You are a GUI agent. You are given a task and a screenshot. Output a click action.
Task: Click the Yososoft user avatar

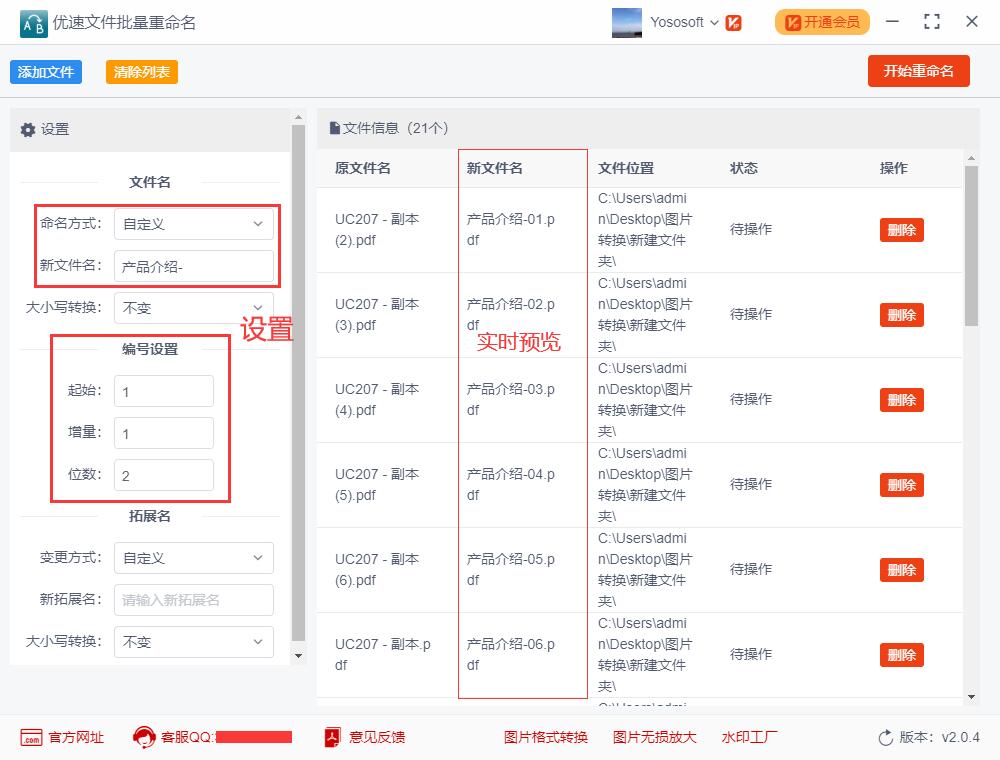[626, 22]
